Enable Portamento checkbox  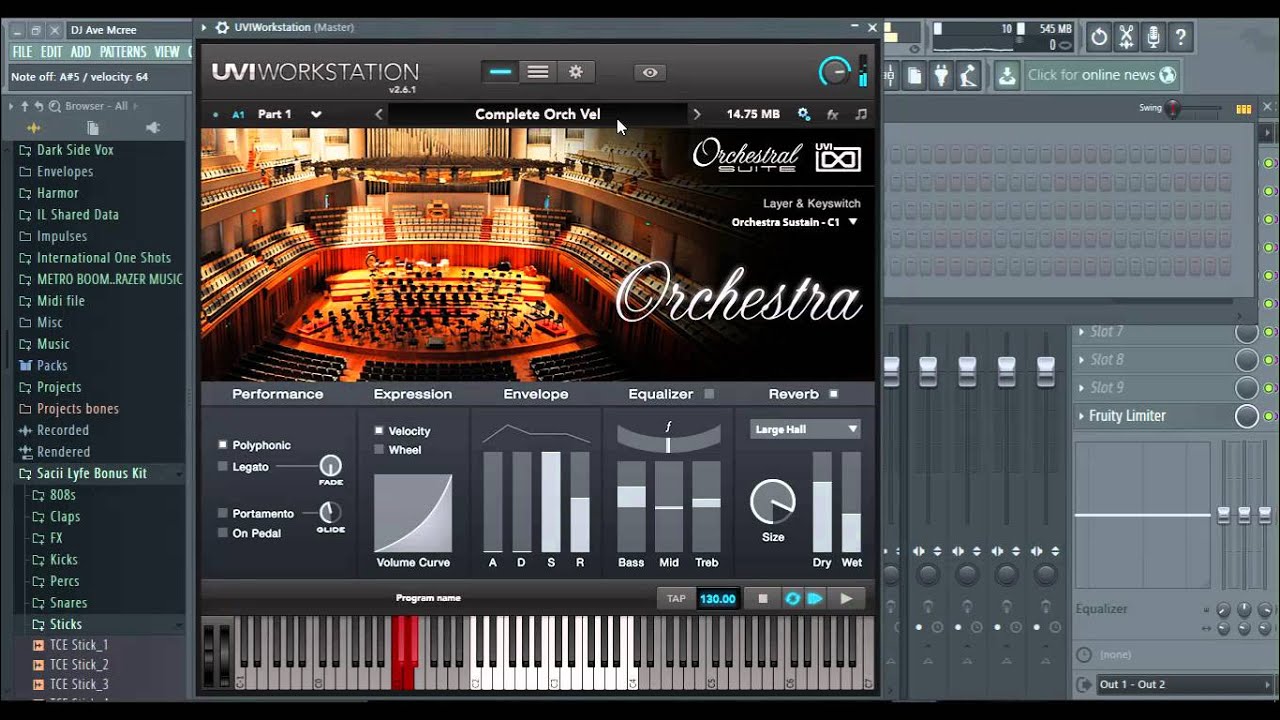[x=223, y=513]
